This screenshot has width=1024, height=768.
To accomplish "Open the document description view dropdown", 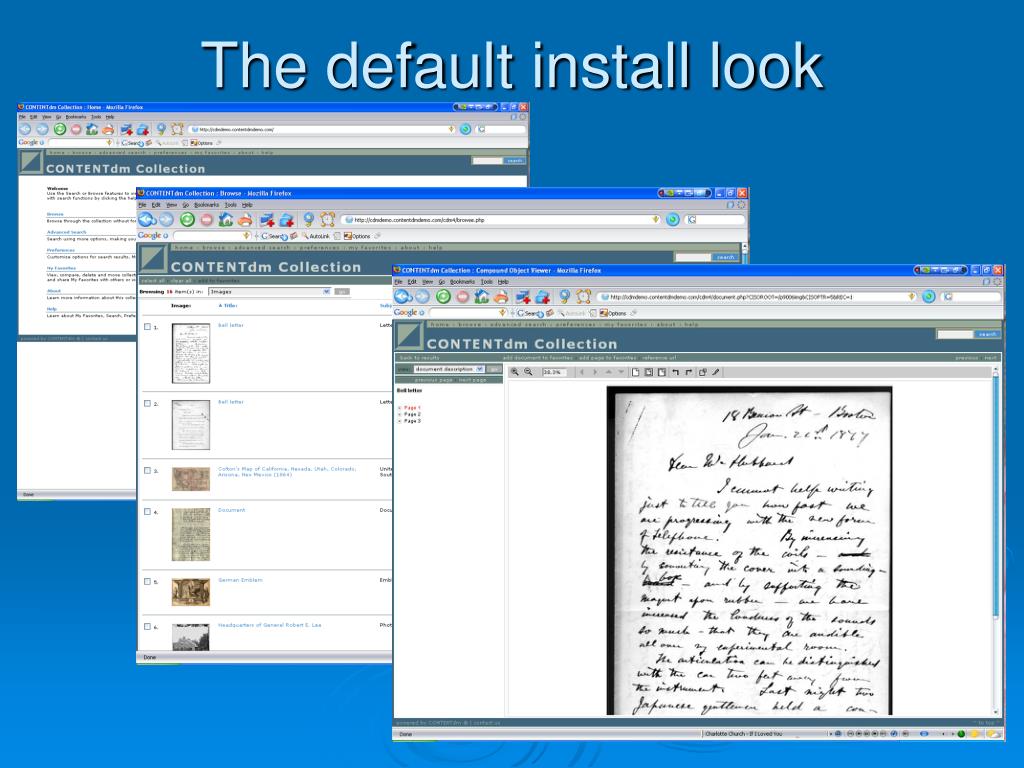I will (x=480, y=369).
